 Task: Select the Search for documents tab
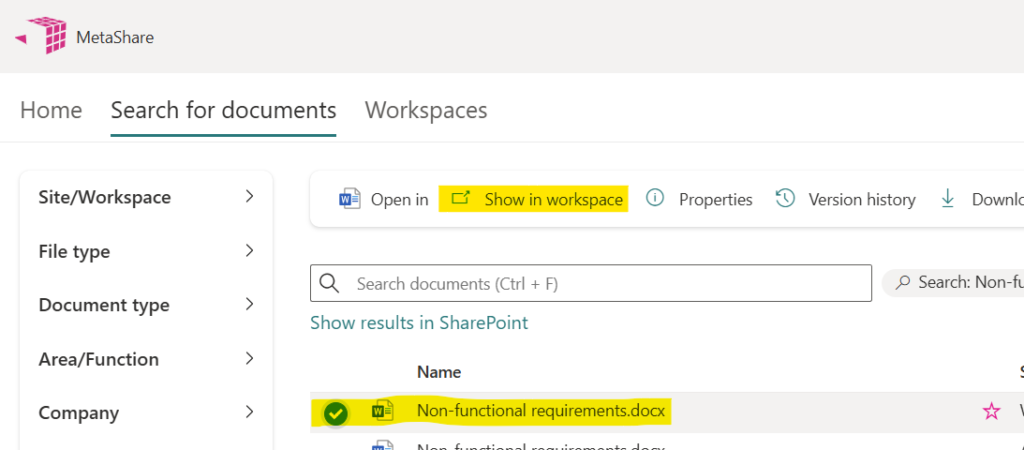[x=223, y=110]
